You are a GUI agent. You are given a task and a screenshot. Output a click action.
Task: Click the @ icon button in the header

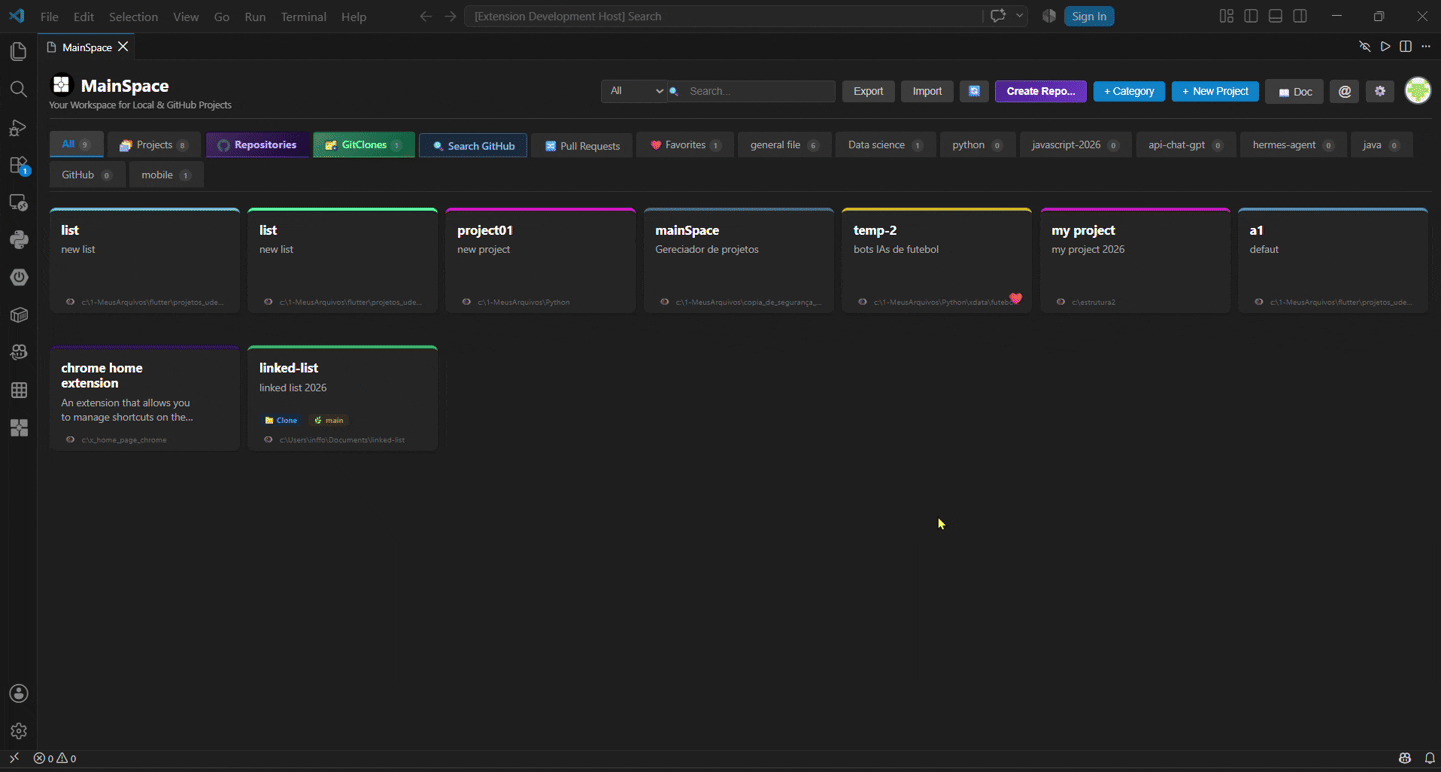coord(1345,91)
